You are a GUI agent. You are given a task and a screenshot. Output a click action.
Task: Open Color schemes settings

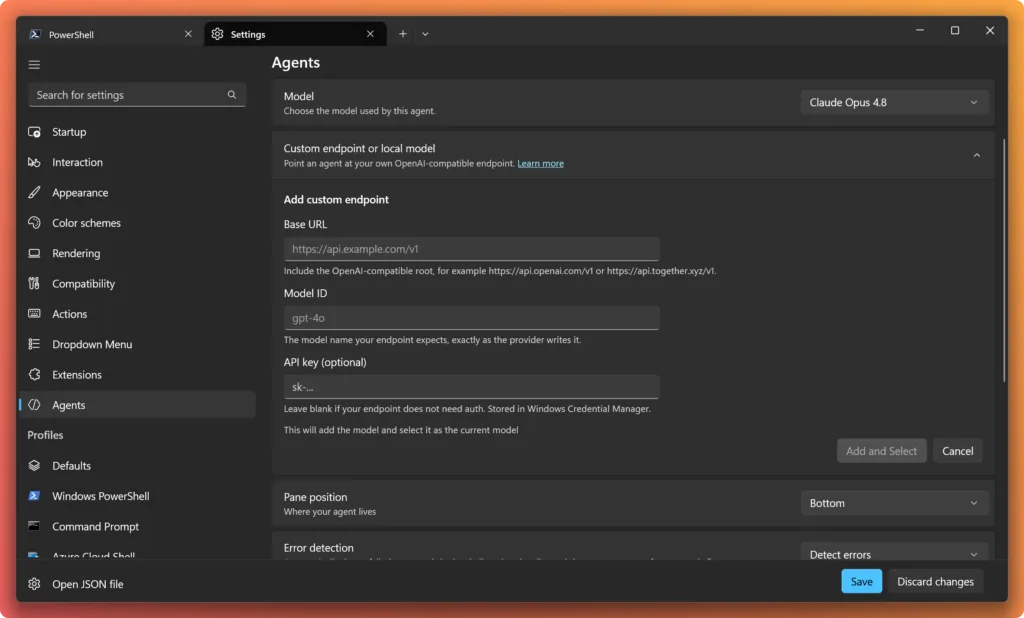(x=137, y=223)
